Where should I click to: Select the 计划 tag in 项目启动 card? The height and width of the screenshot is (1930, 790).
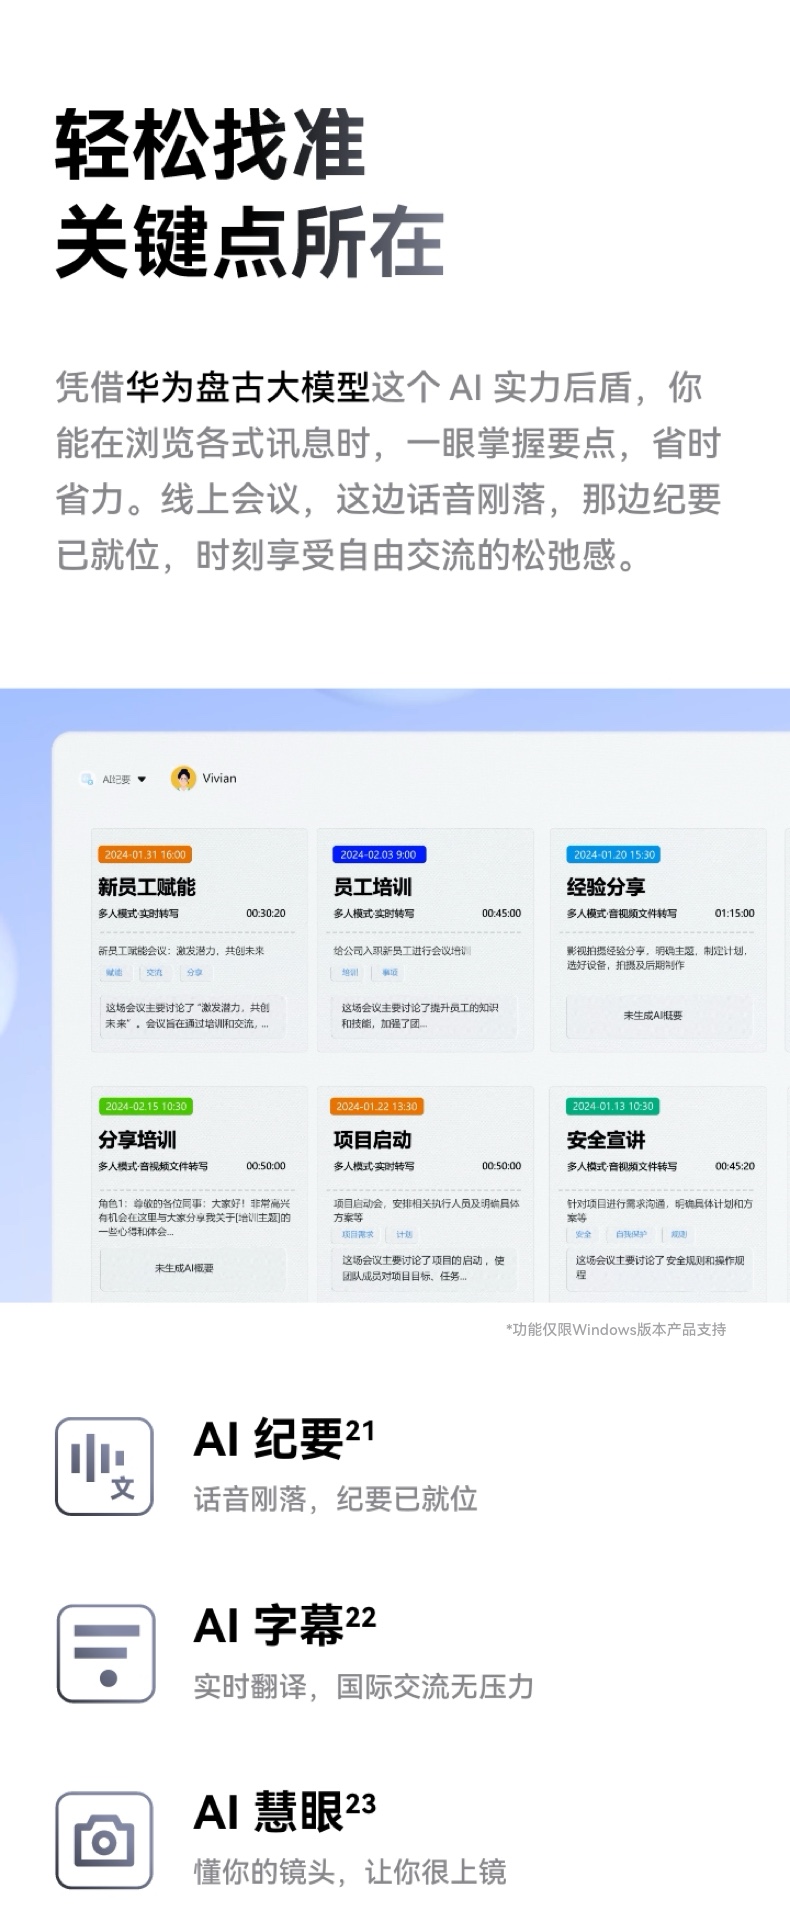(404, 1235)
